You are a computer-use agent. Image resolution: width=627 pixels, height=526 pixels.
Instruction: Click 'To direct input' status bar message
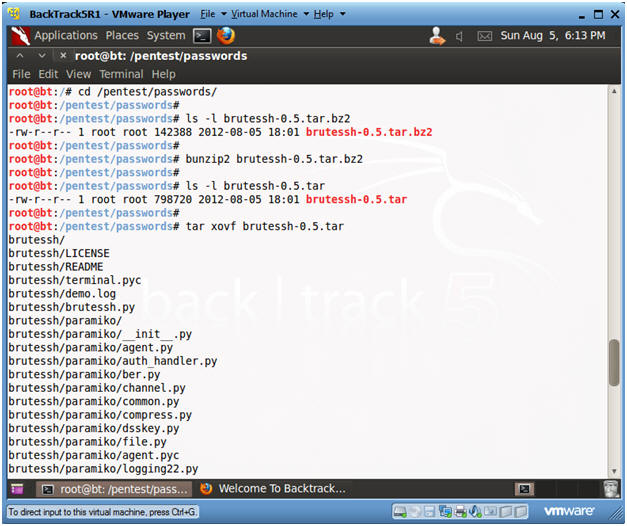(x=103, y=512)
